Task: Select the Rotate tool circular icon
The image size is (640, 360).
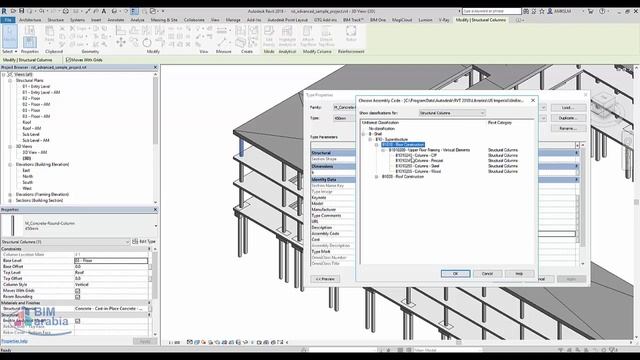Action: click(x=147, y=42)
